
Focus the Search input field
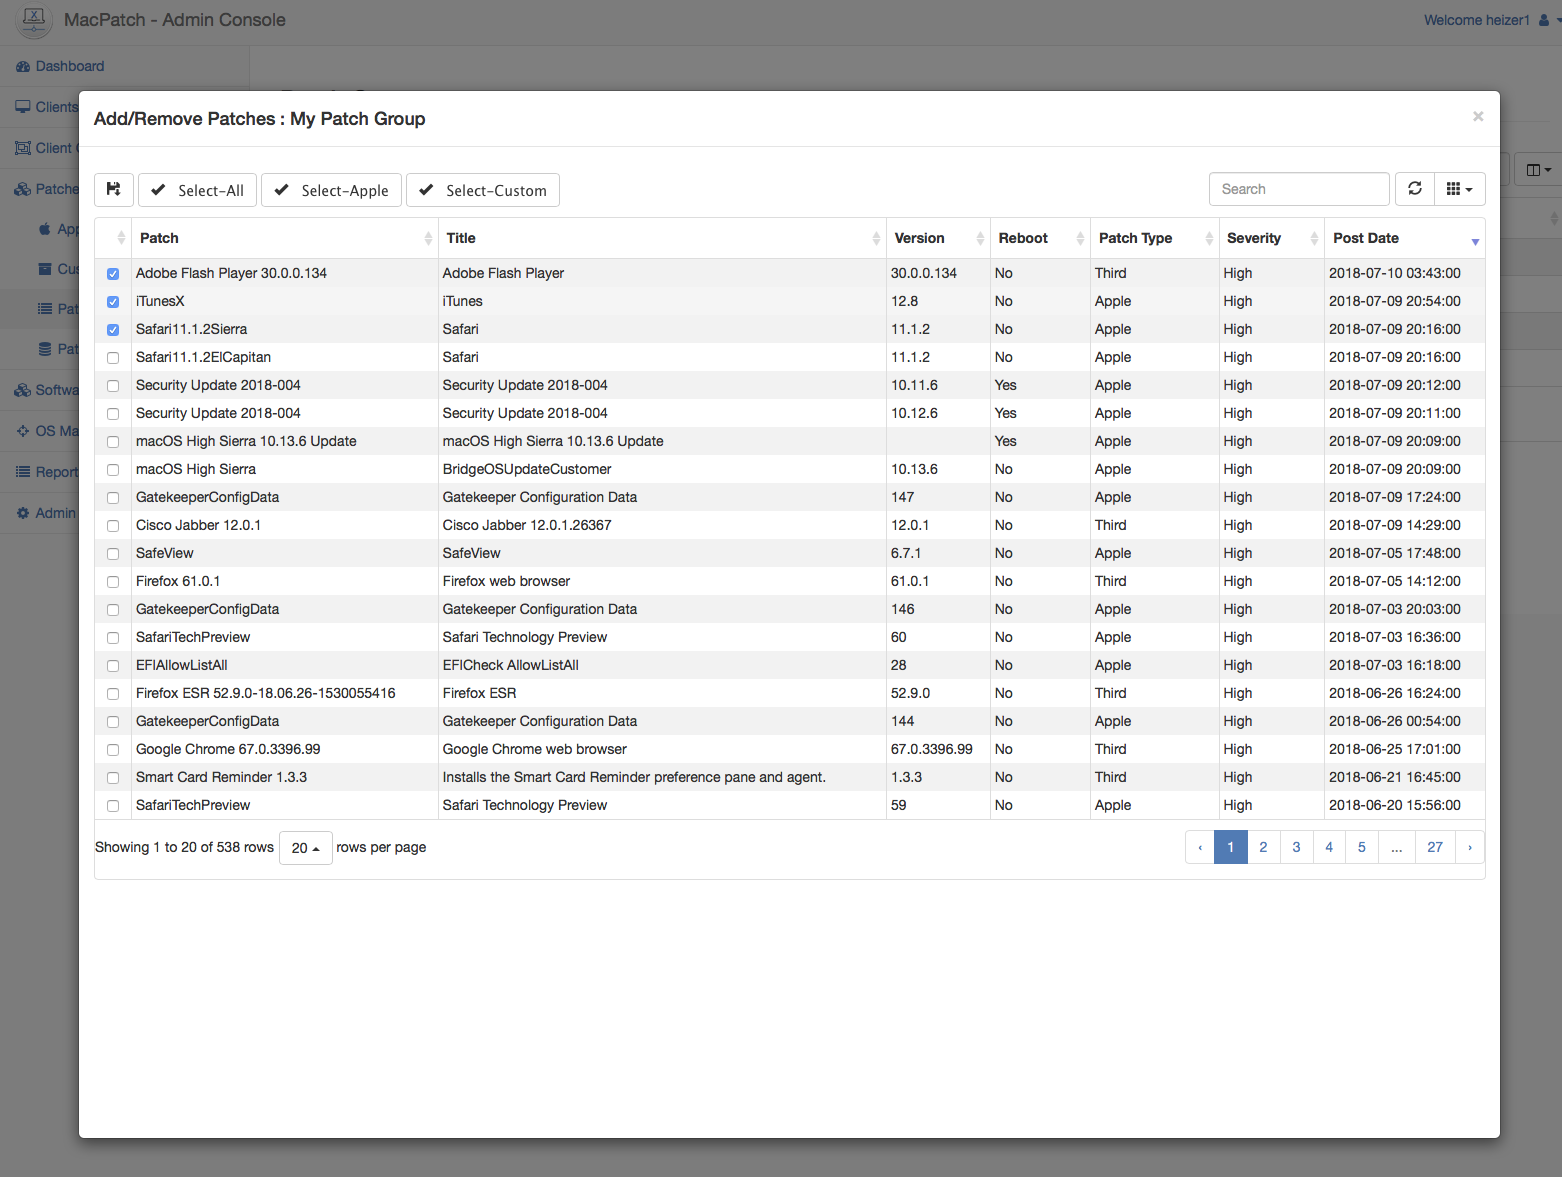(1299, 189)
